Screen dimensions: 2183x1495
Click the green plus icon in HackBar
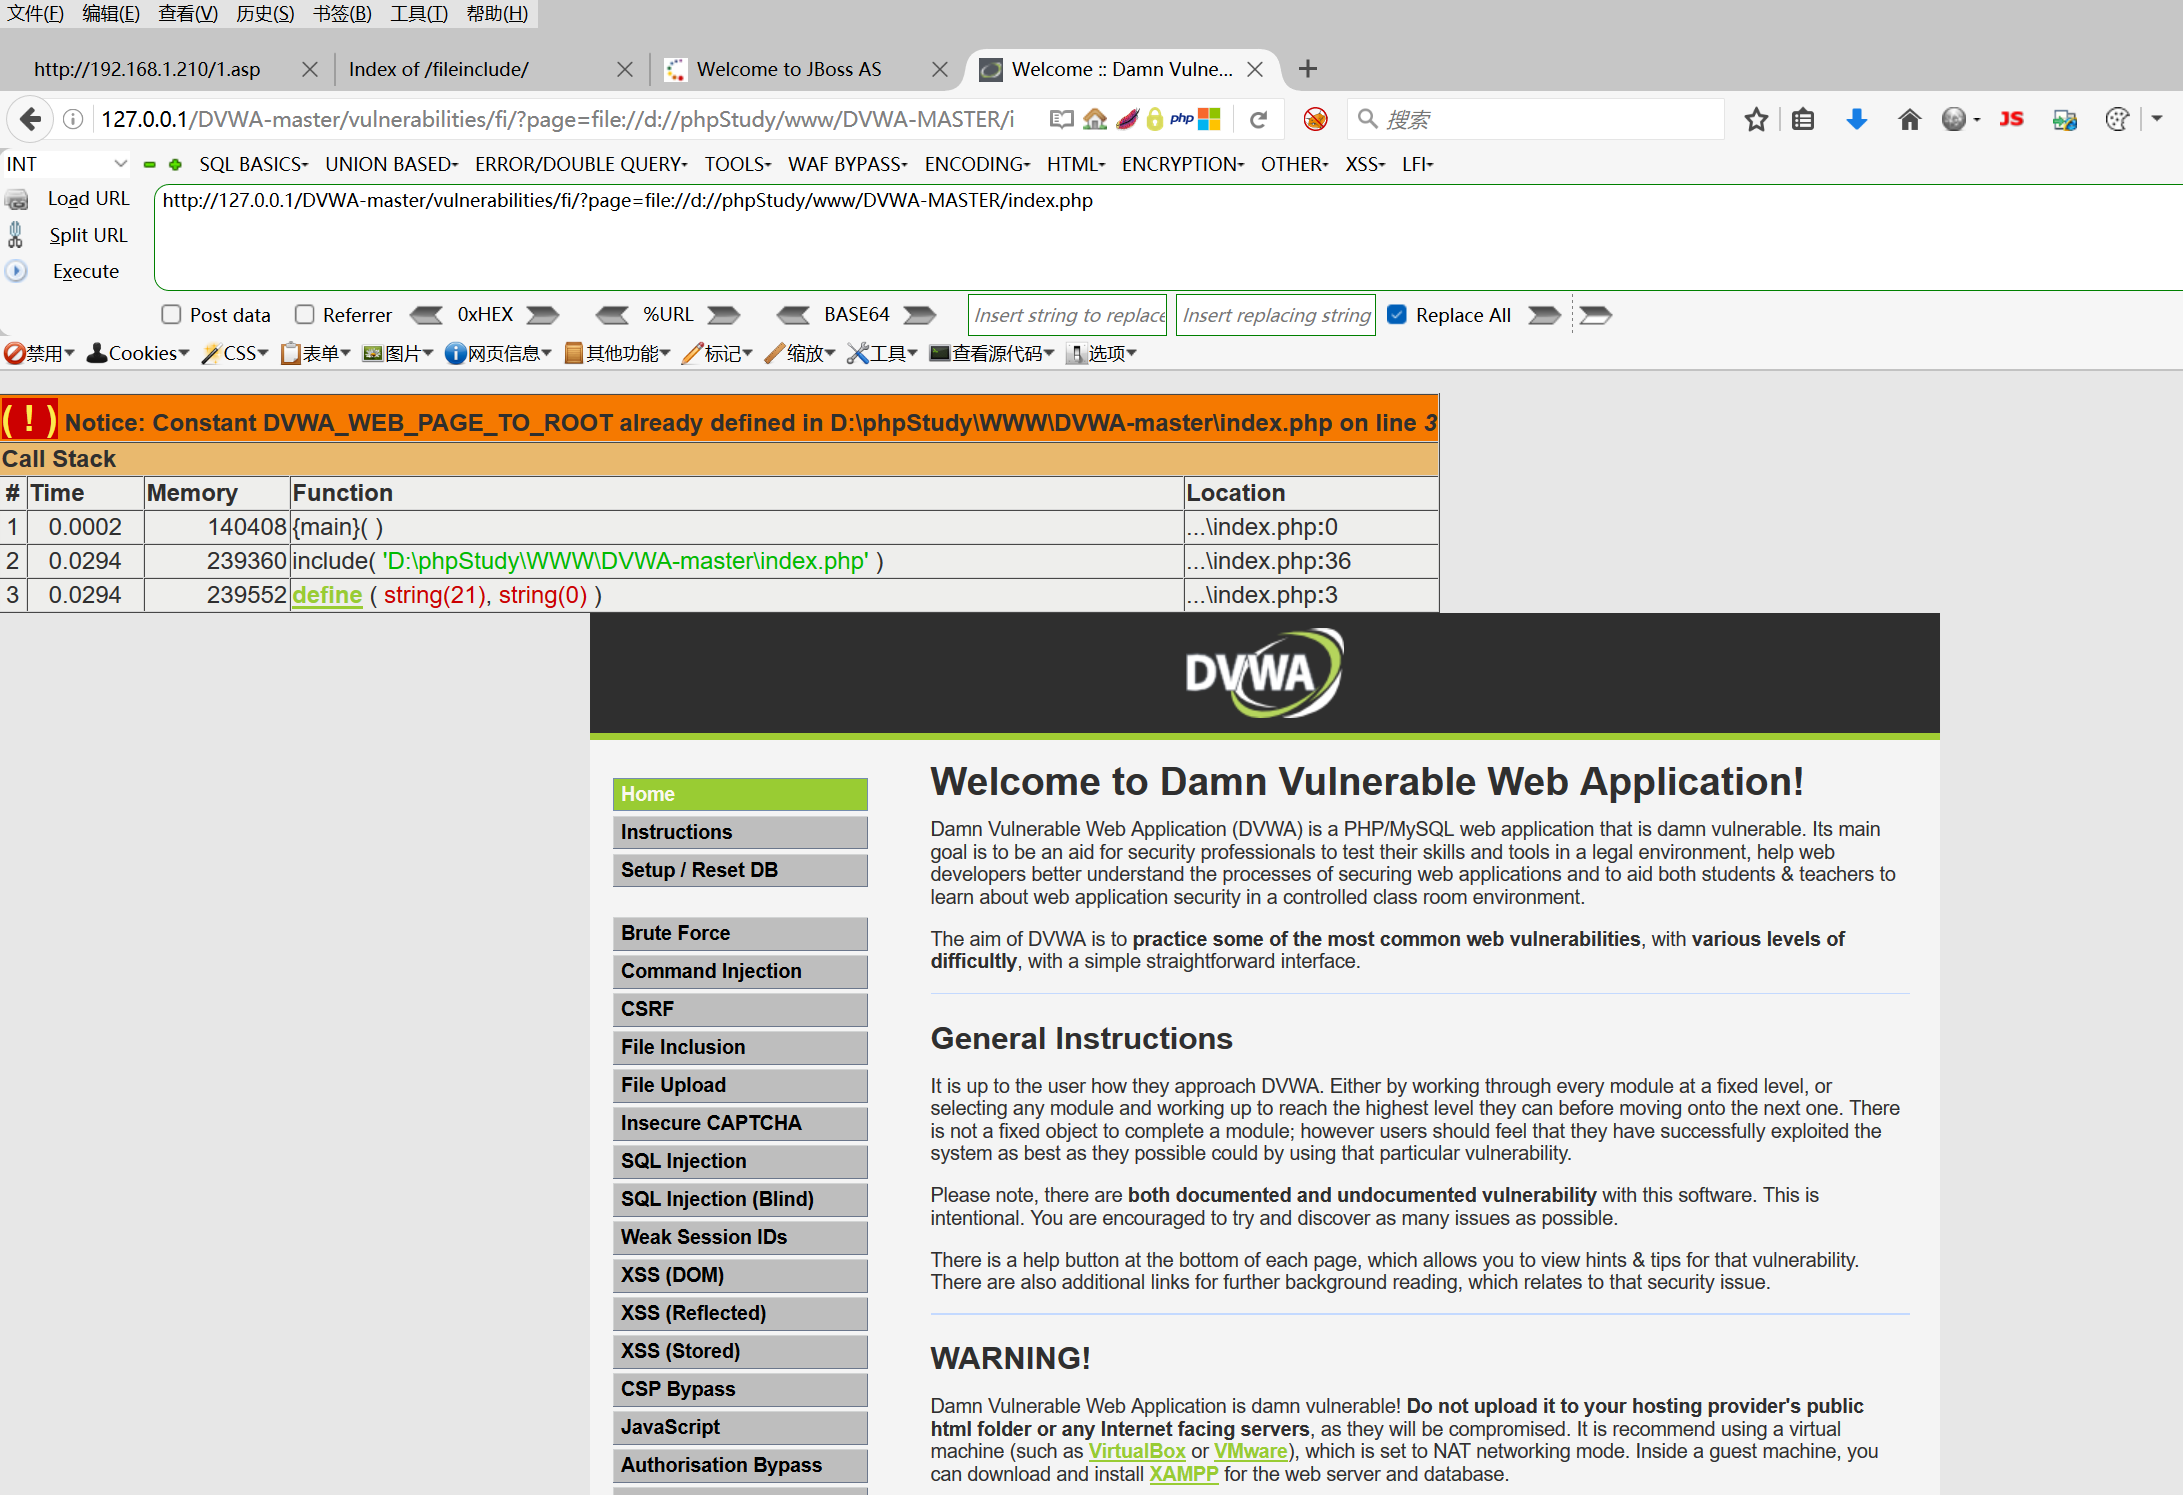click(175, 164)
